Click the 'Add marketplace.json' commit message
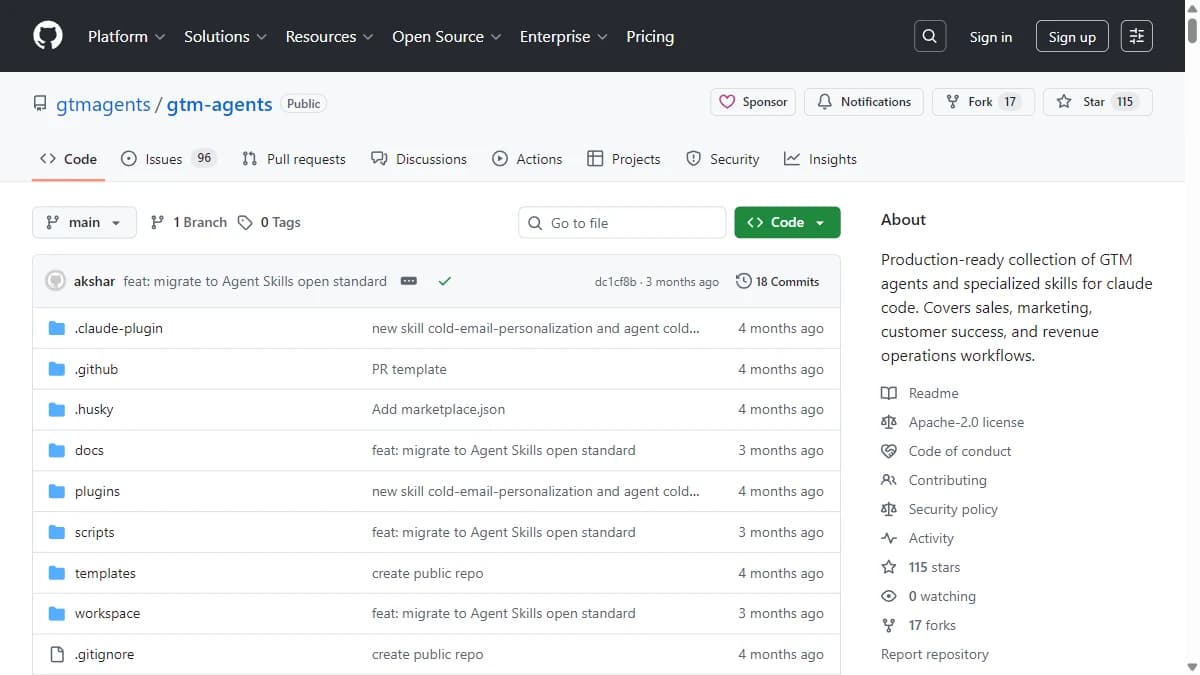Screen dimensions: 1200x675 (x=438, y=410)
